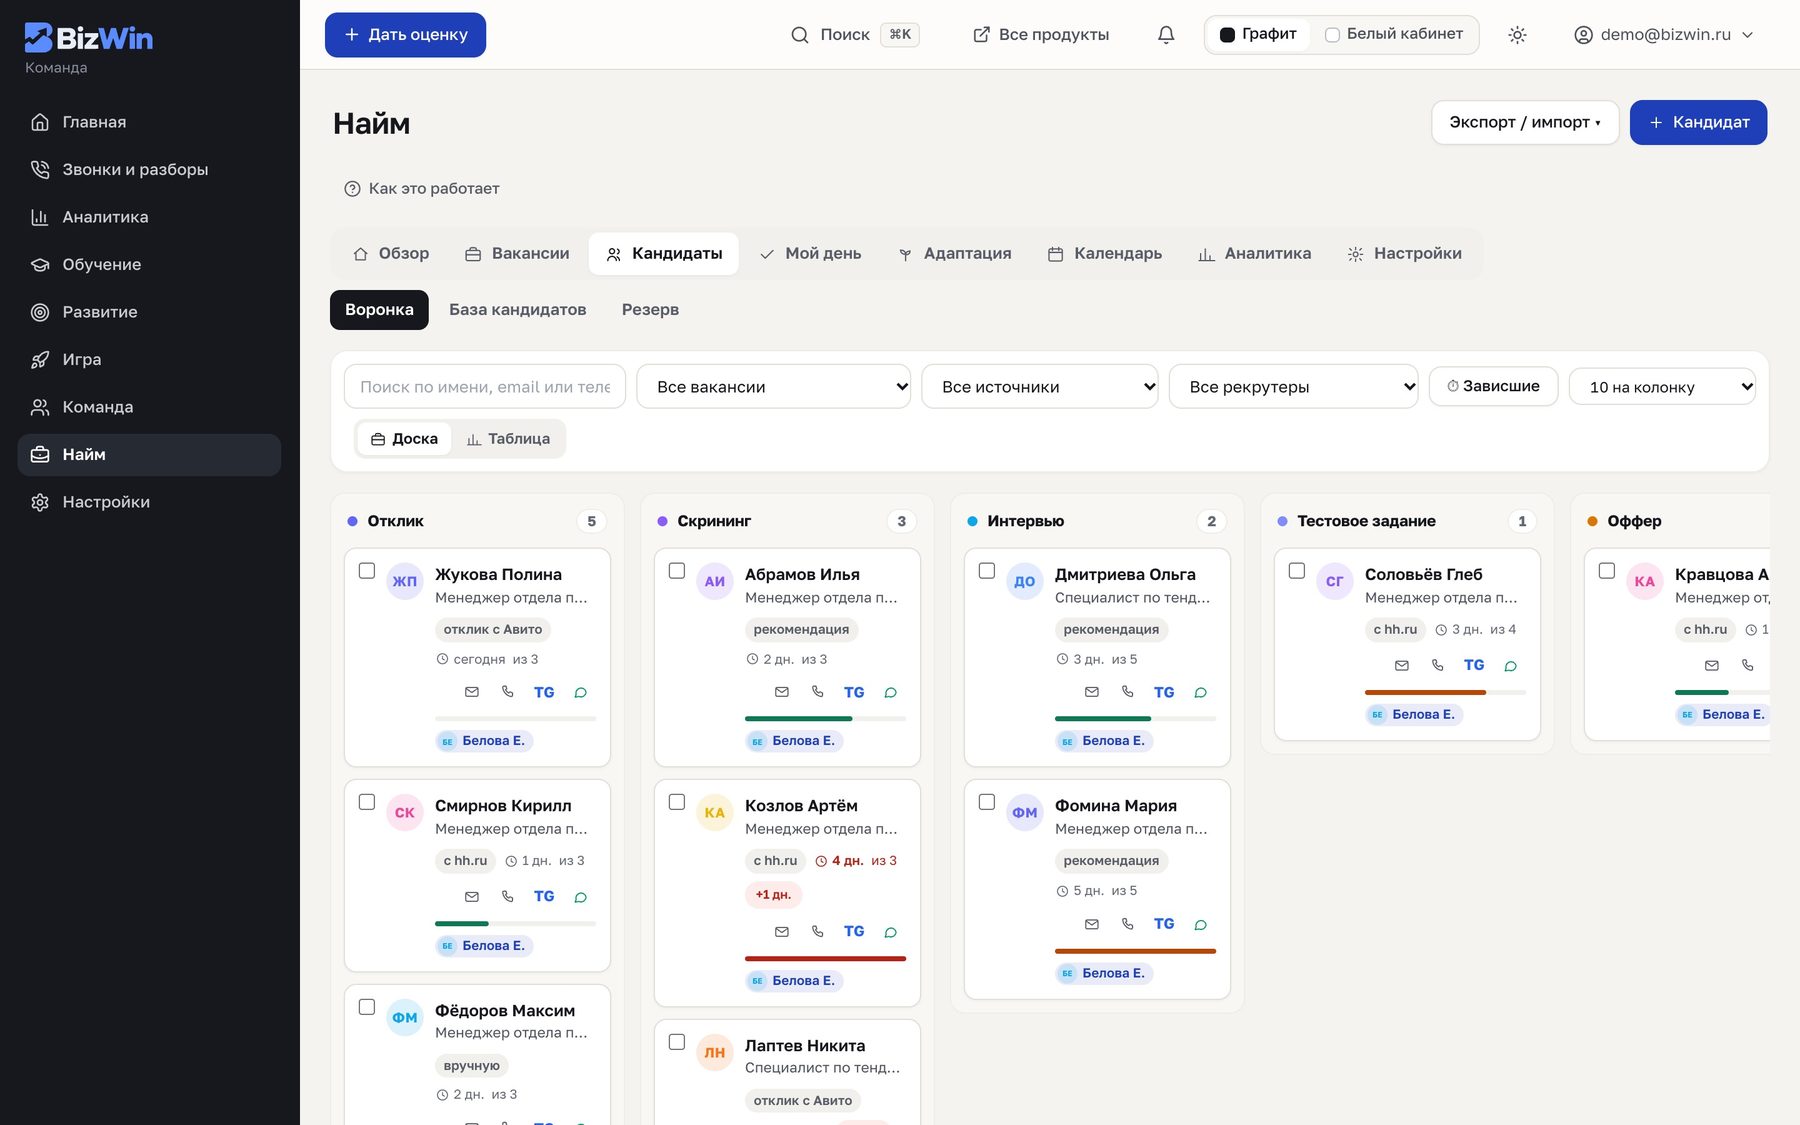Email Жукова Полина via envelope icon
Image resolution: width=1800 pixels, height=1125 pixels.
click(472, 692)
